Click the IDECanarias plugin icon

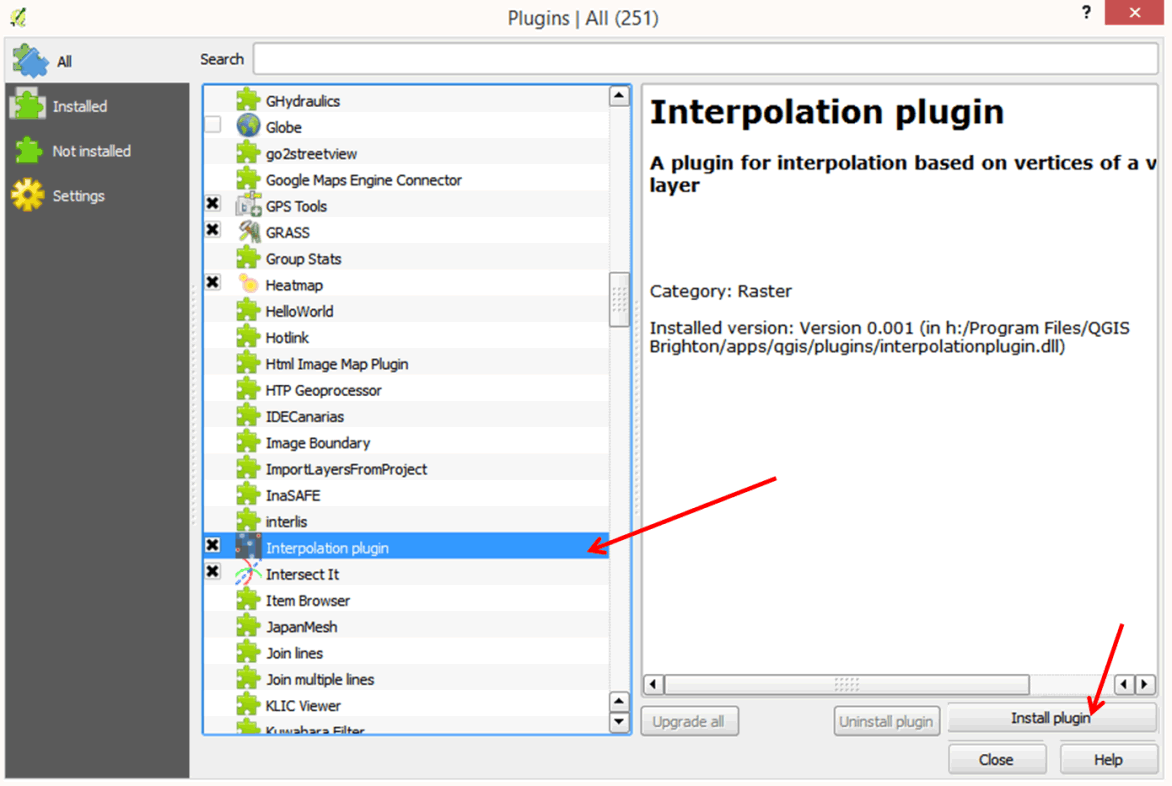[247, 416]
